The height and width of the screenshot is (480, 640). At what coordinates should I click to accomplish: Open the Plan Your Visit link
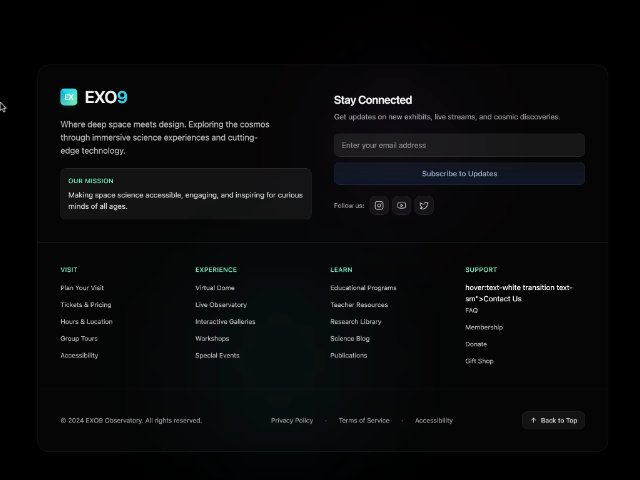pos(82,288)
